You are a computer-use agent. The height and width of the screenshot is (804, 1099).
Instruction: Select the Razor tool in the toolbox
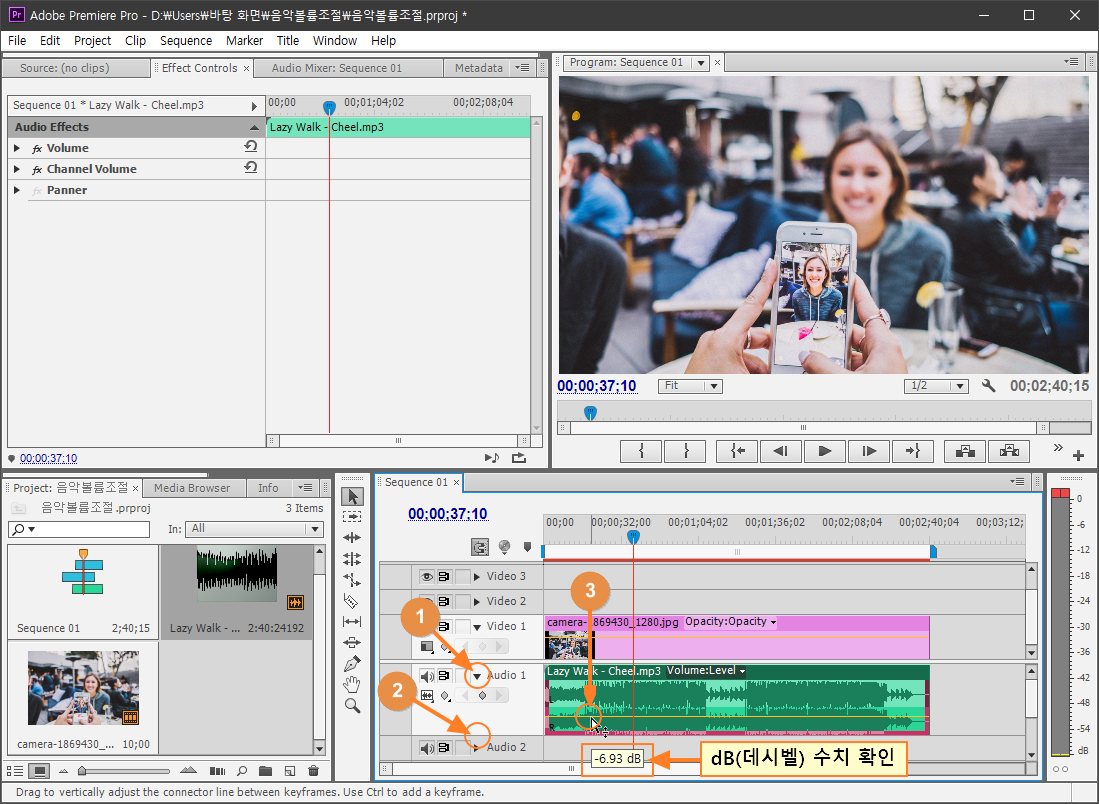pos(351,601)
